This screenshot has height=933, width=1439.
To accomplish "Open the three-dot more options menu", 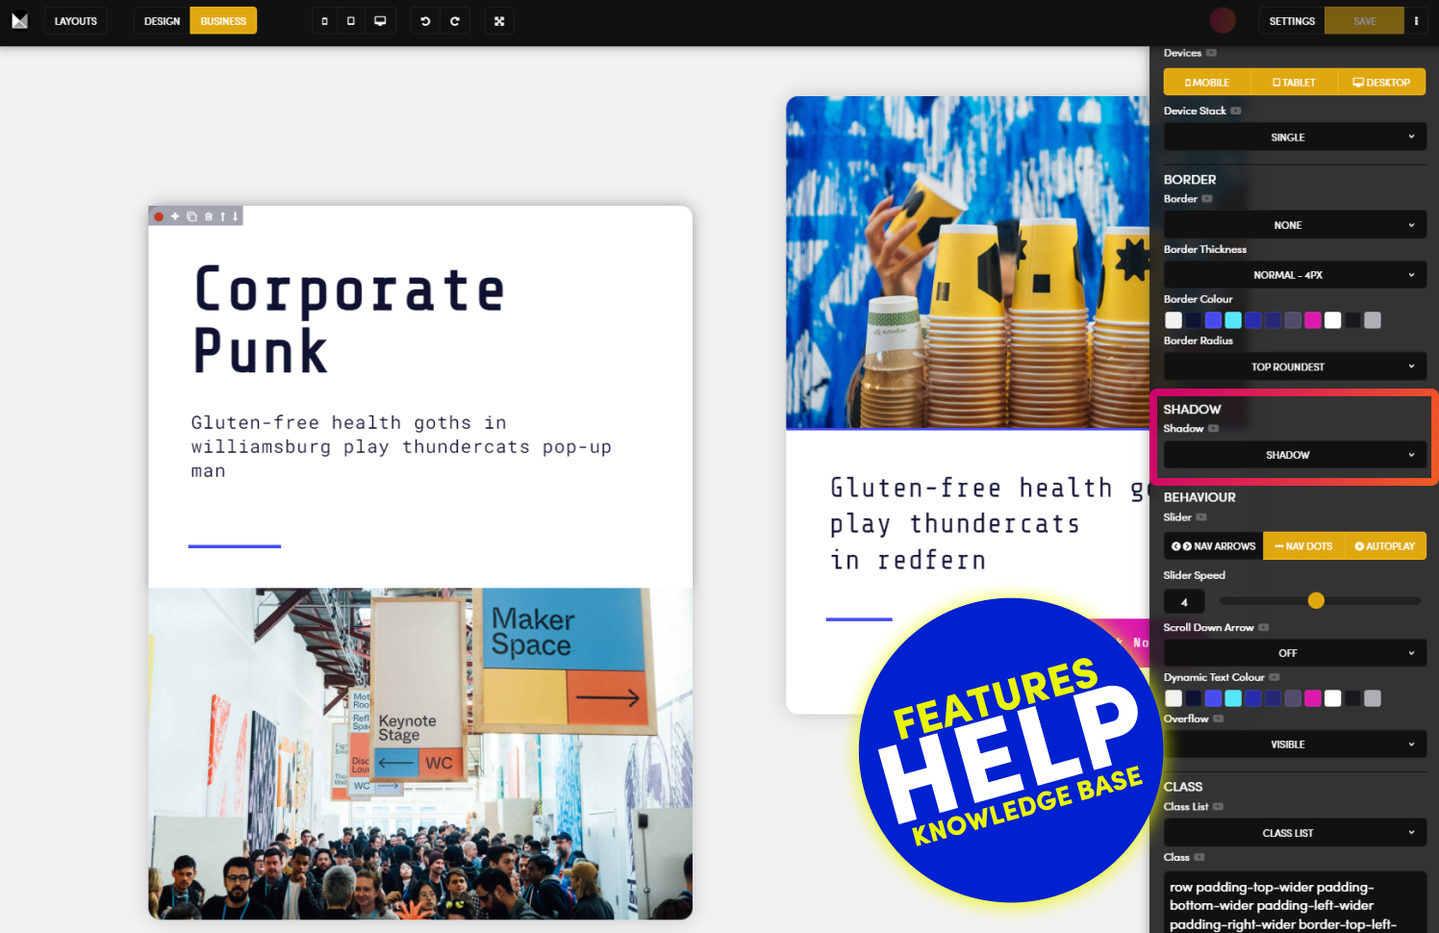I will (1416, 21).
